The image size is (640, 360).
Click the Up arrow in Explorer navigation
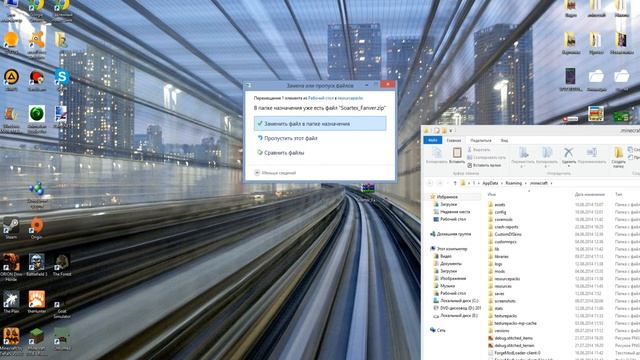pos(455,183)
